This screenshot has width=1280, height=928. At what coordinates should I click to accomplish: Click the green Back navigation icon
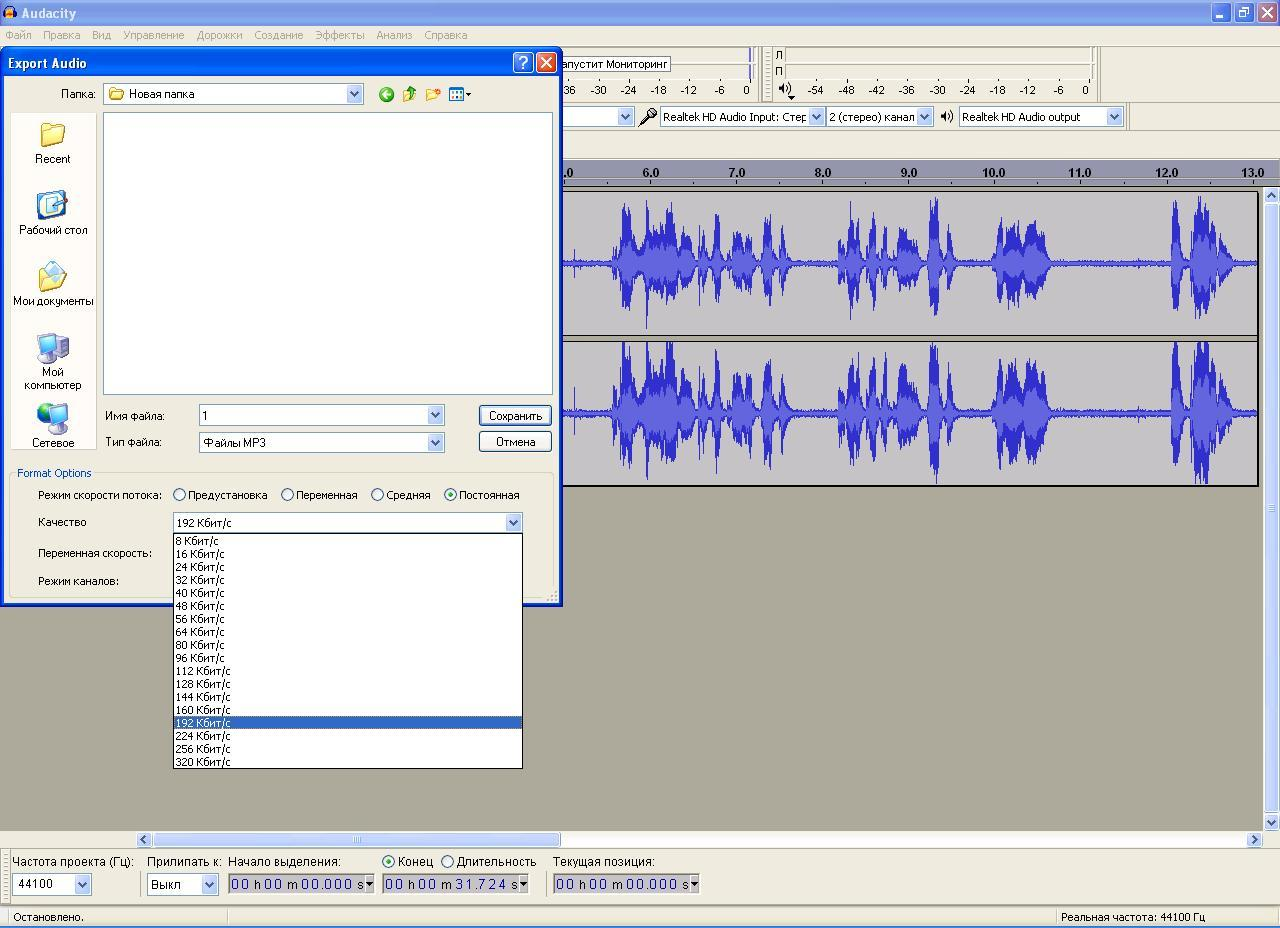(x=386, y=94)
